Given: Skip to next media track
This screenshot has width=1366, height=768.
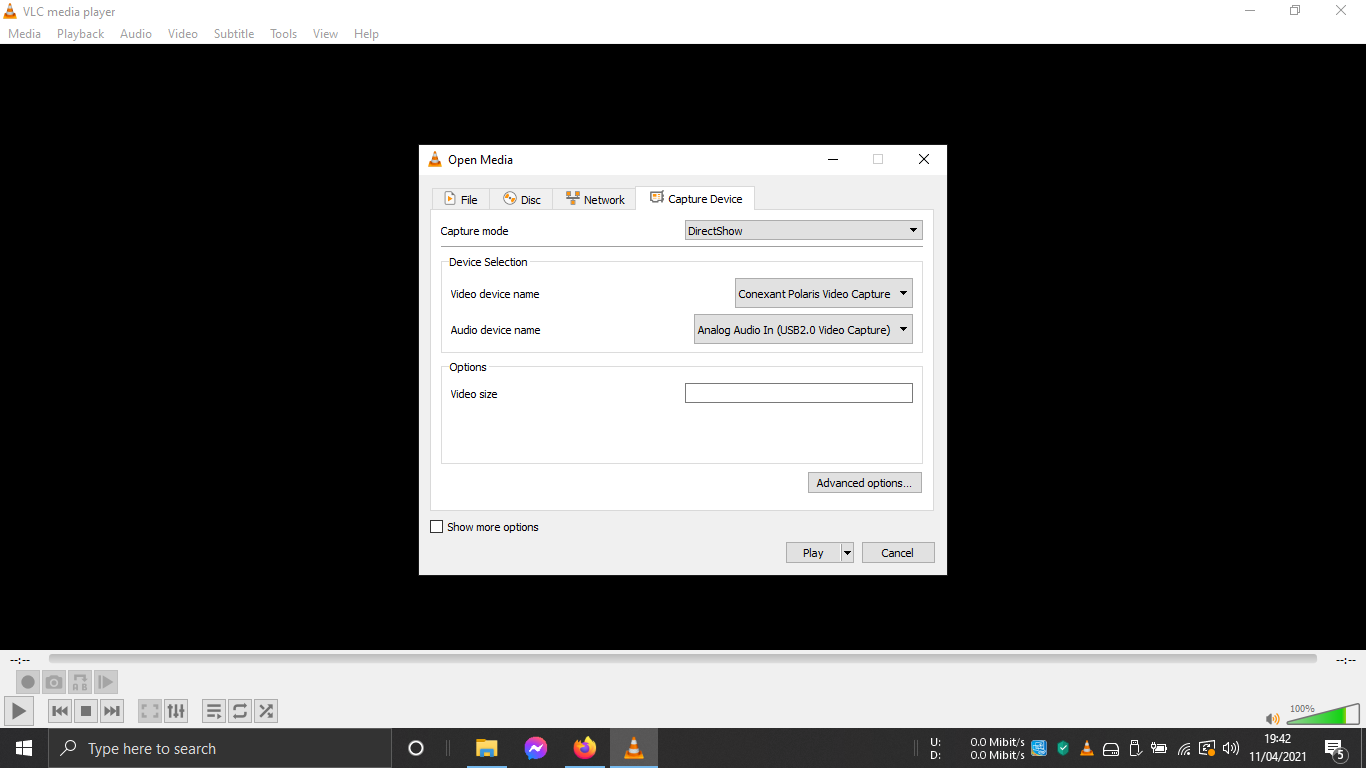Looking at the screenshot, I should (112, 711).
